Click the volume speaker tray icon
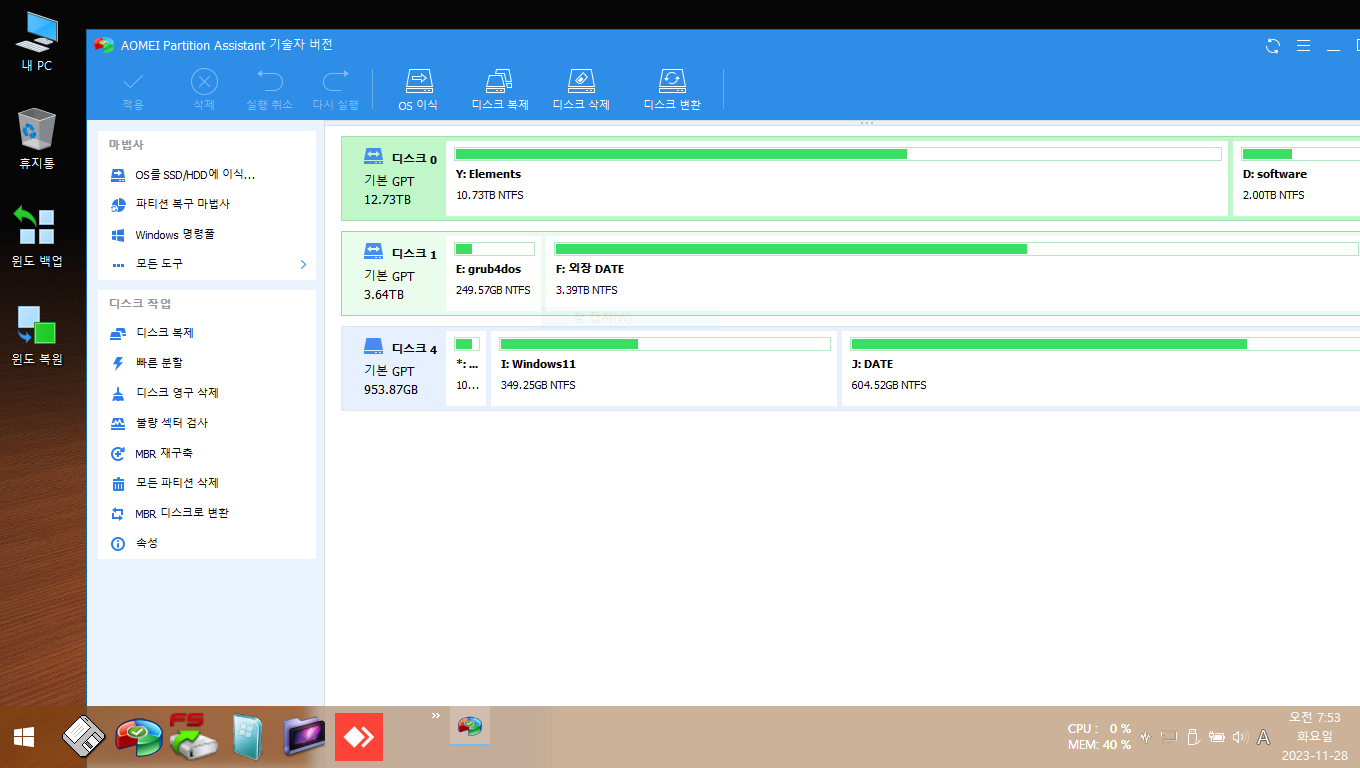The width and height of the screenshot is (1360, 768). pyautogui.click(x=1240, y=737)
